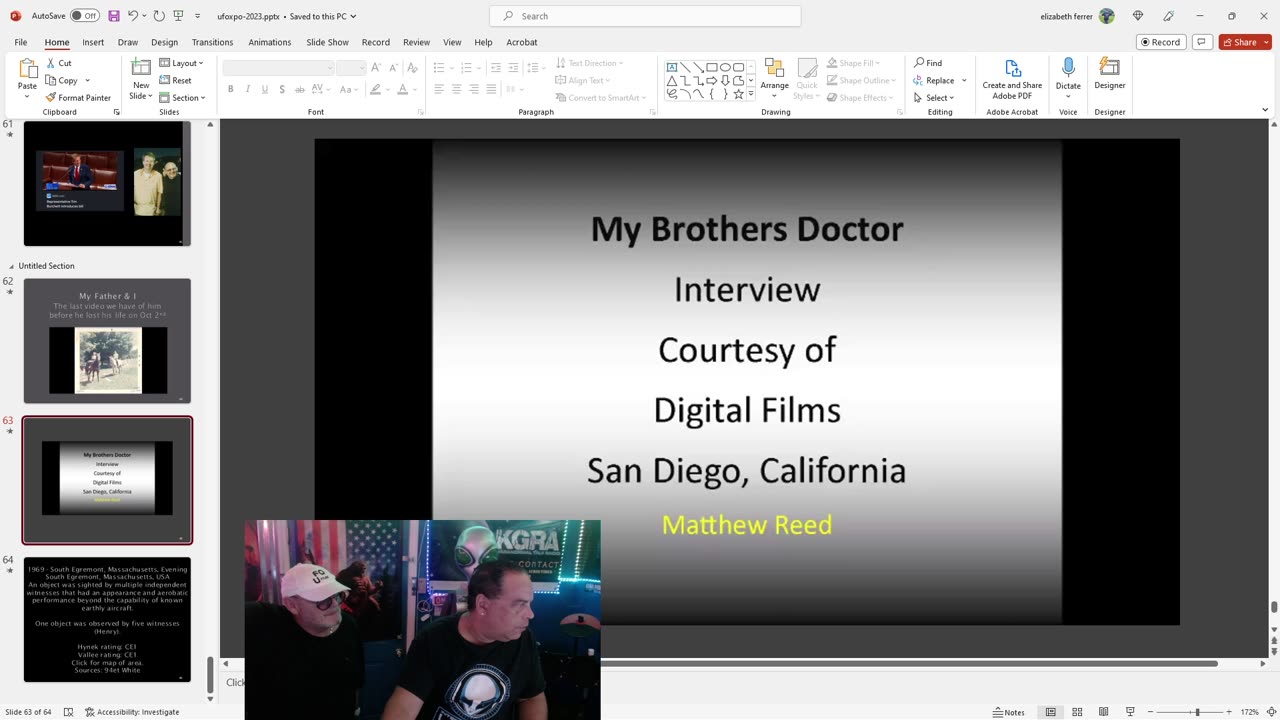1280x720 pixels.
Task: Click the Paste icon
Action: [x=27, y=69]
